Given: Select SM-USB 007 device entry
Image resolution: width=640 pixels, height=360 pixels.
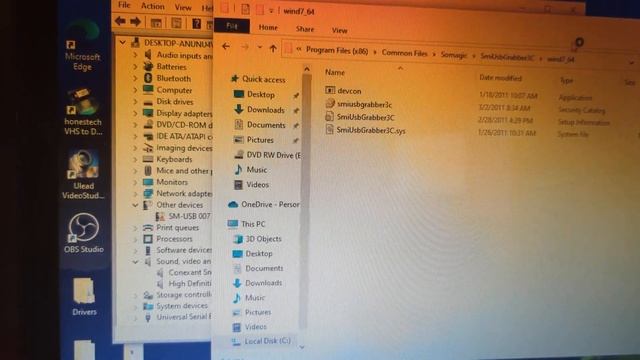Looking at the screenshot, I should click(184, 216).
